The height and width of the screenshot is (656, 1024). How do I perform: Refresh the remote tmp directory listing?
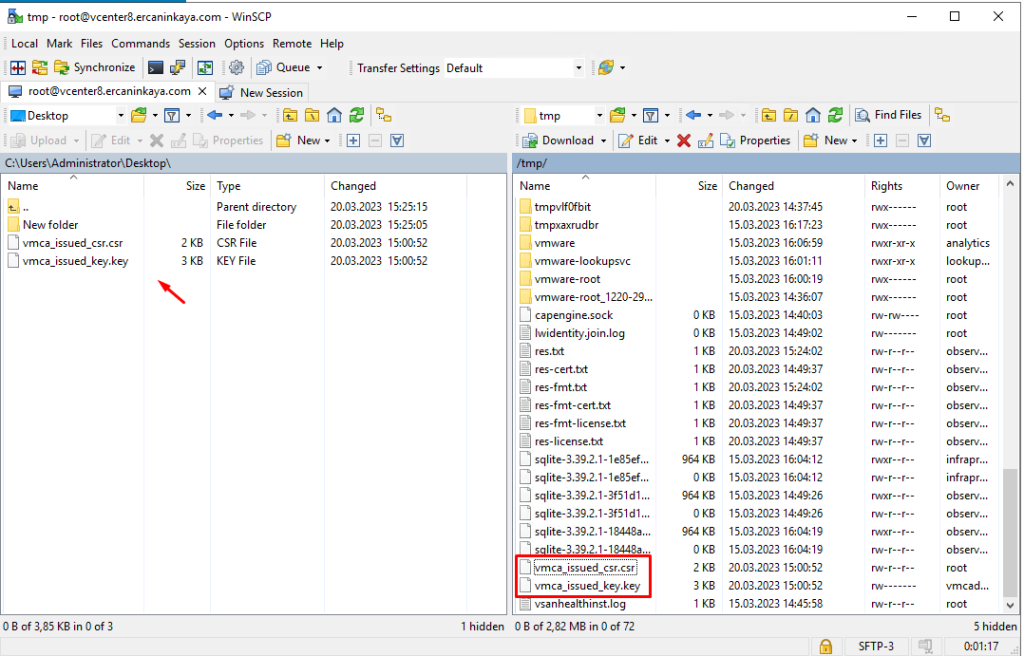pos(834,115)
